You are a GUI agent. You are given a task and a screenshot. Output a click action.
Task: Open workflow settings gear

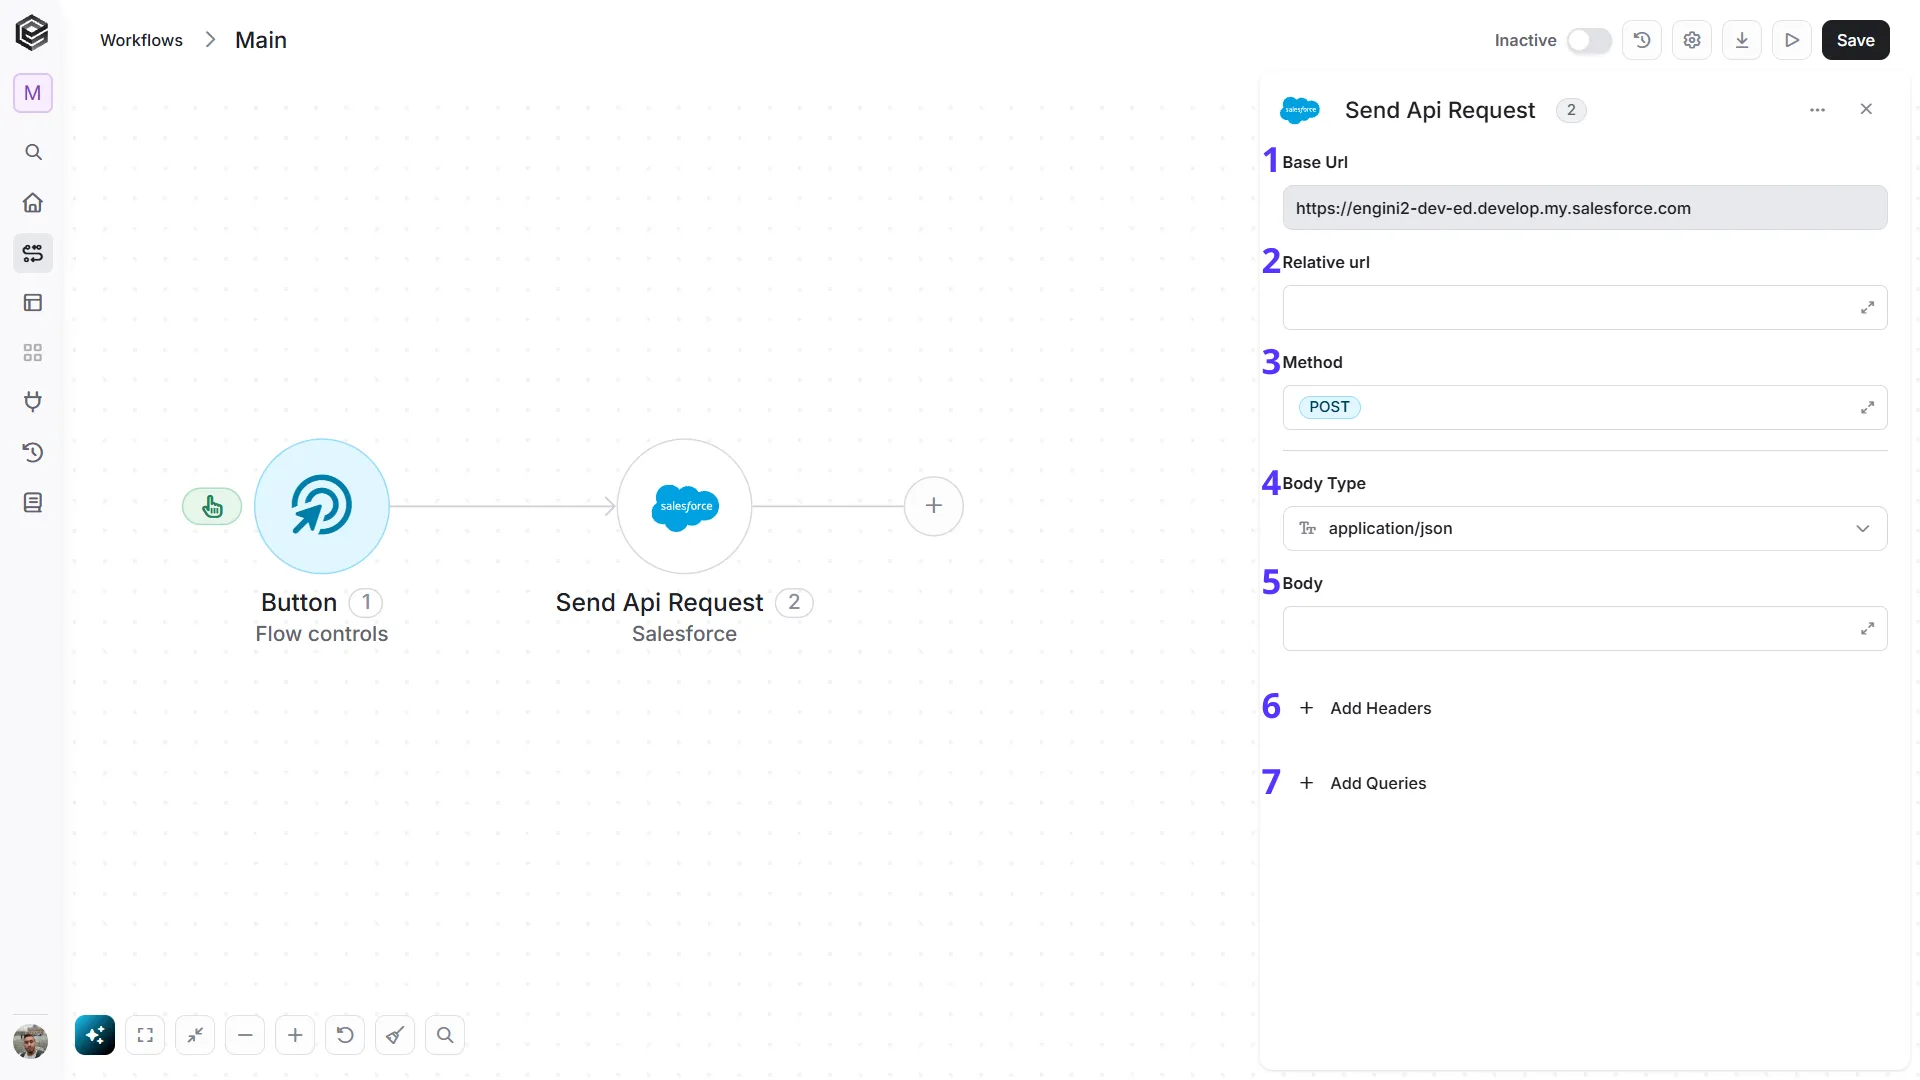click(x=1692, y=40)
